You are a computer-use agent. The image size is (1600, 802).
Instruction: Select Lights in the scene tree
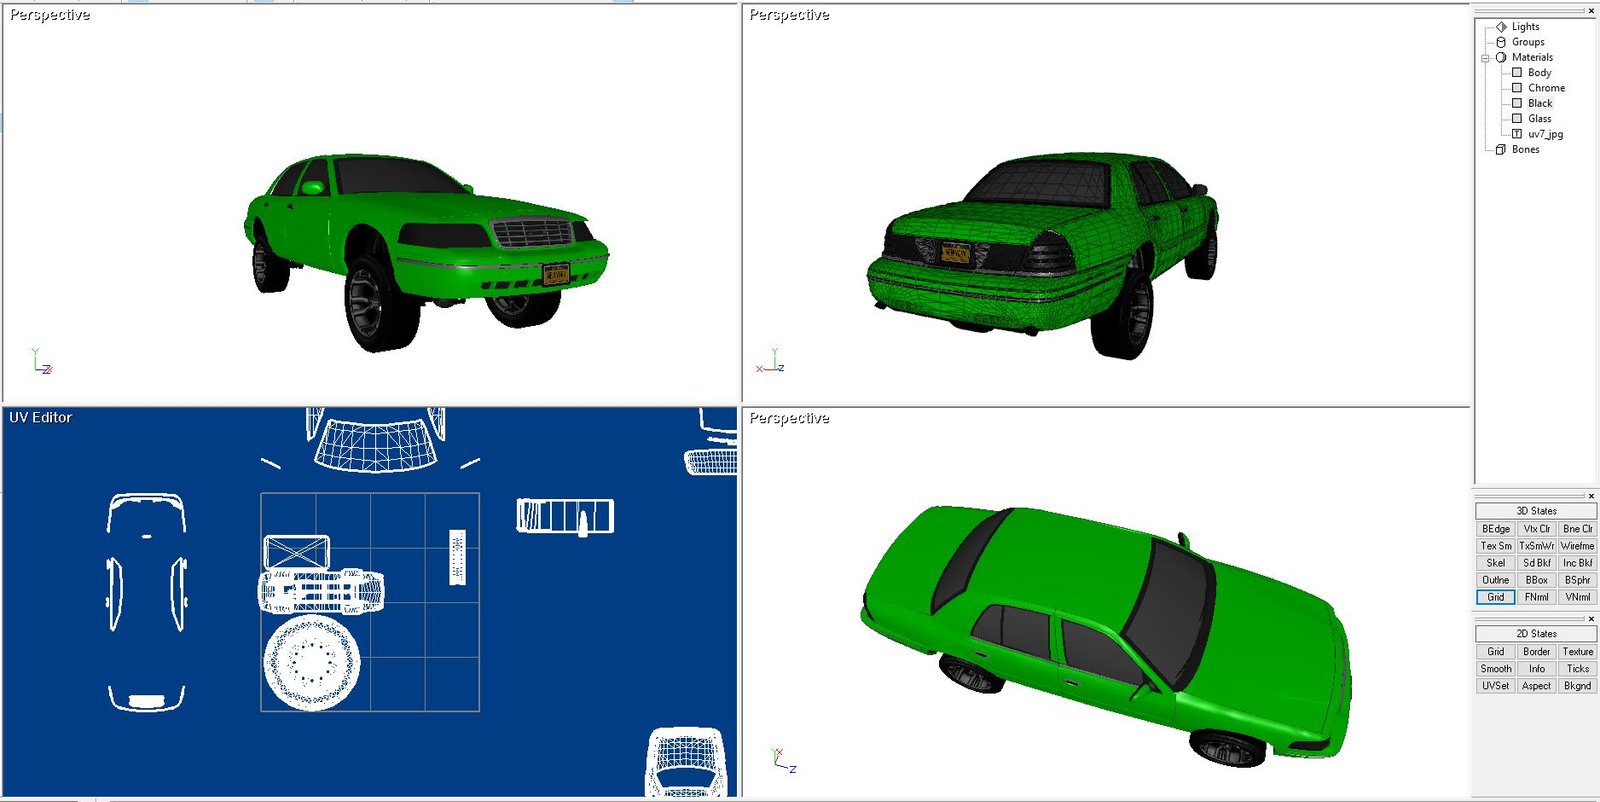[x=1526, y=27]
